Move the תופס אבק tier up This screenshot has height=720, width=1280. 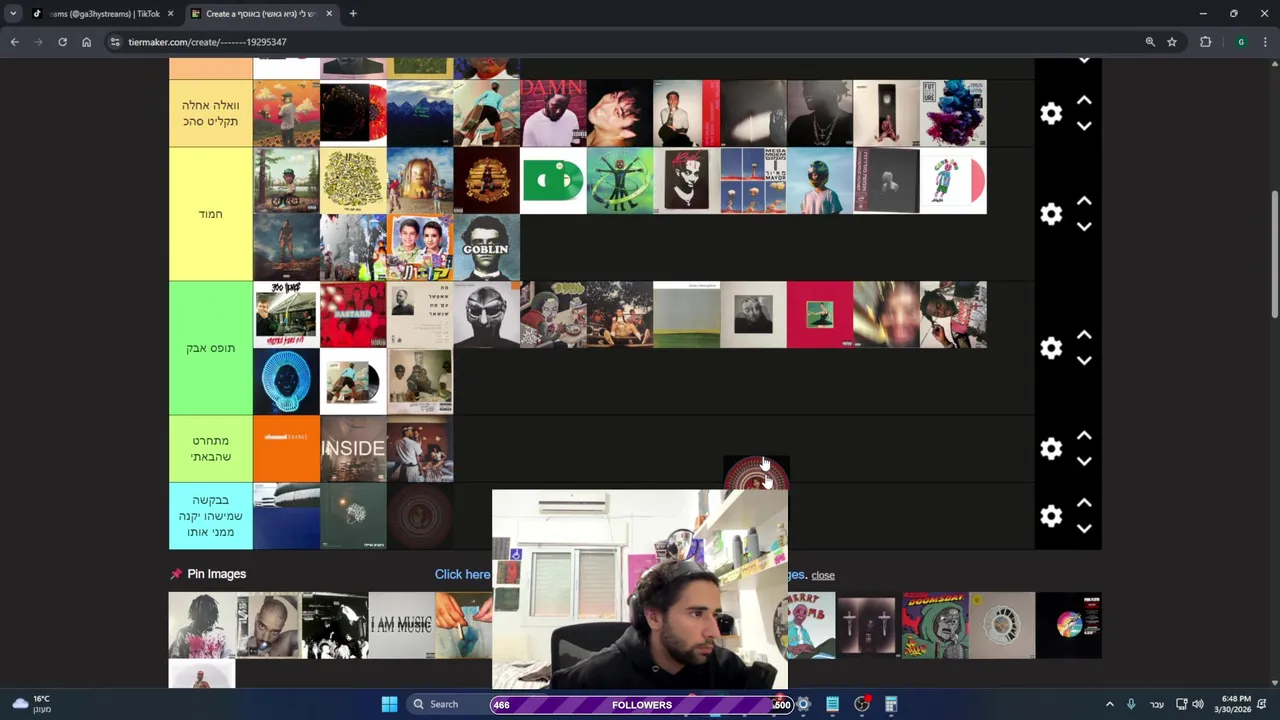pyautogui.click(x=1084, y=335)
